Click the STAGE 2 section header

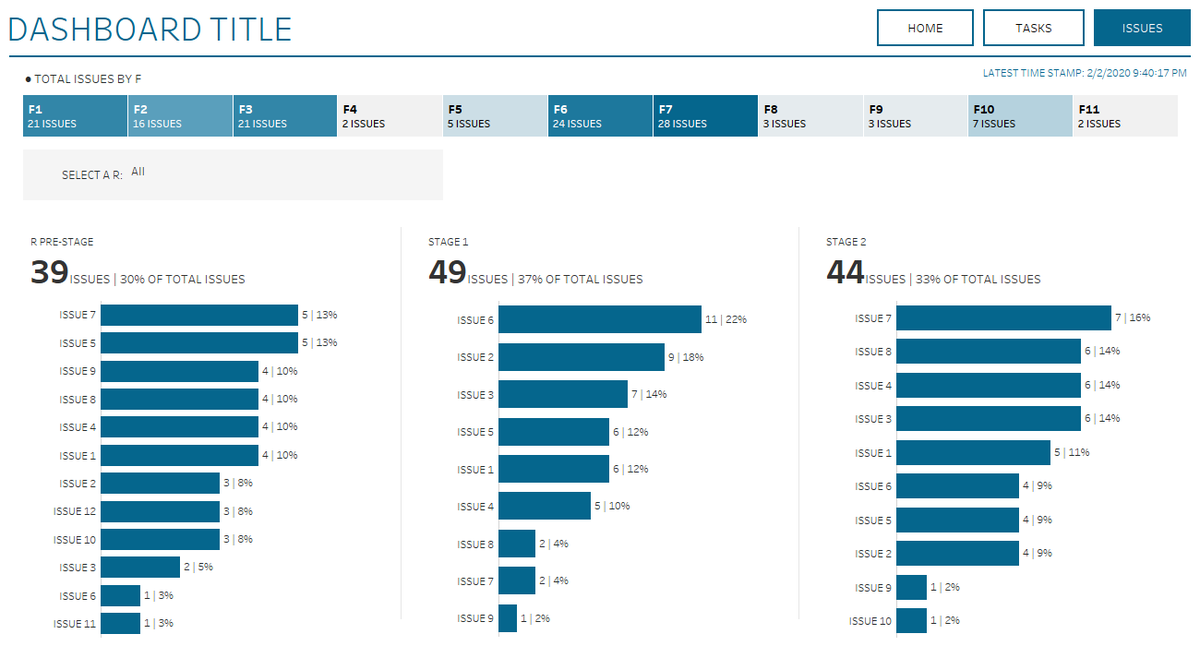tap(846, 242)
